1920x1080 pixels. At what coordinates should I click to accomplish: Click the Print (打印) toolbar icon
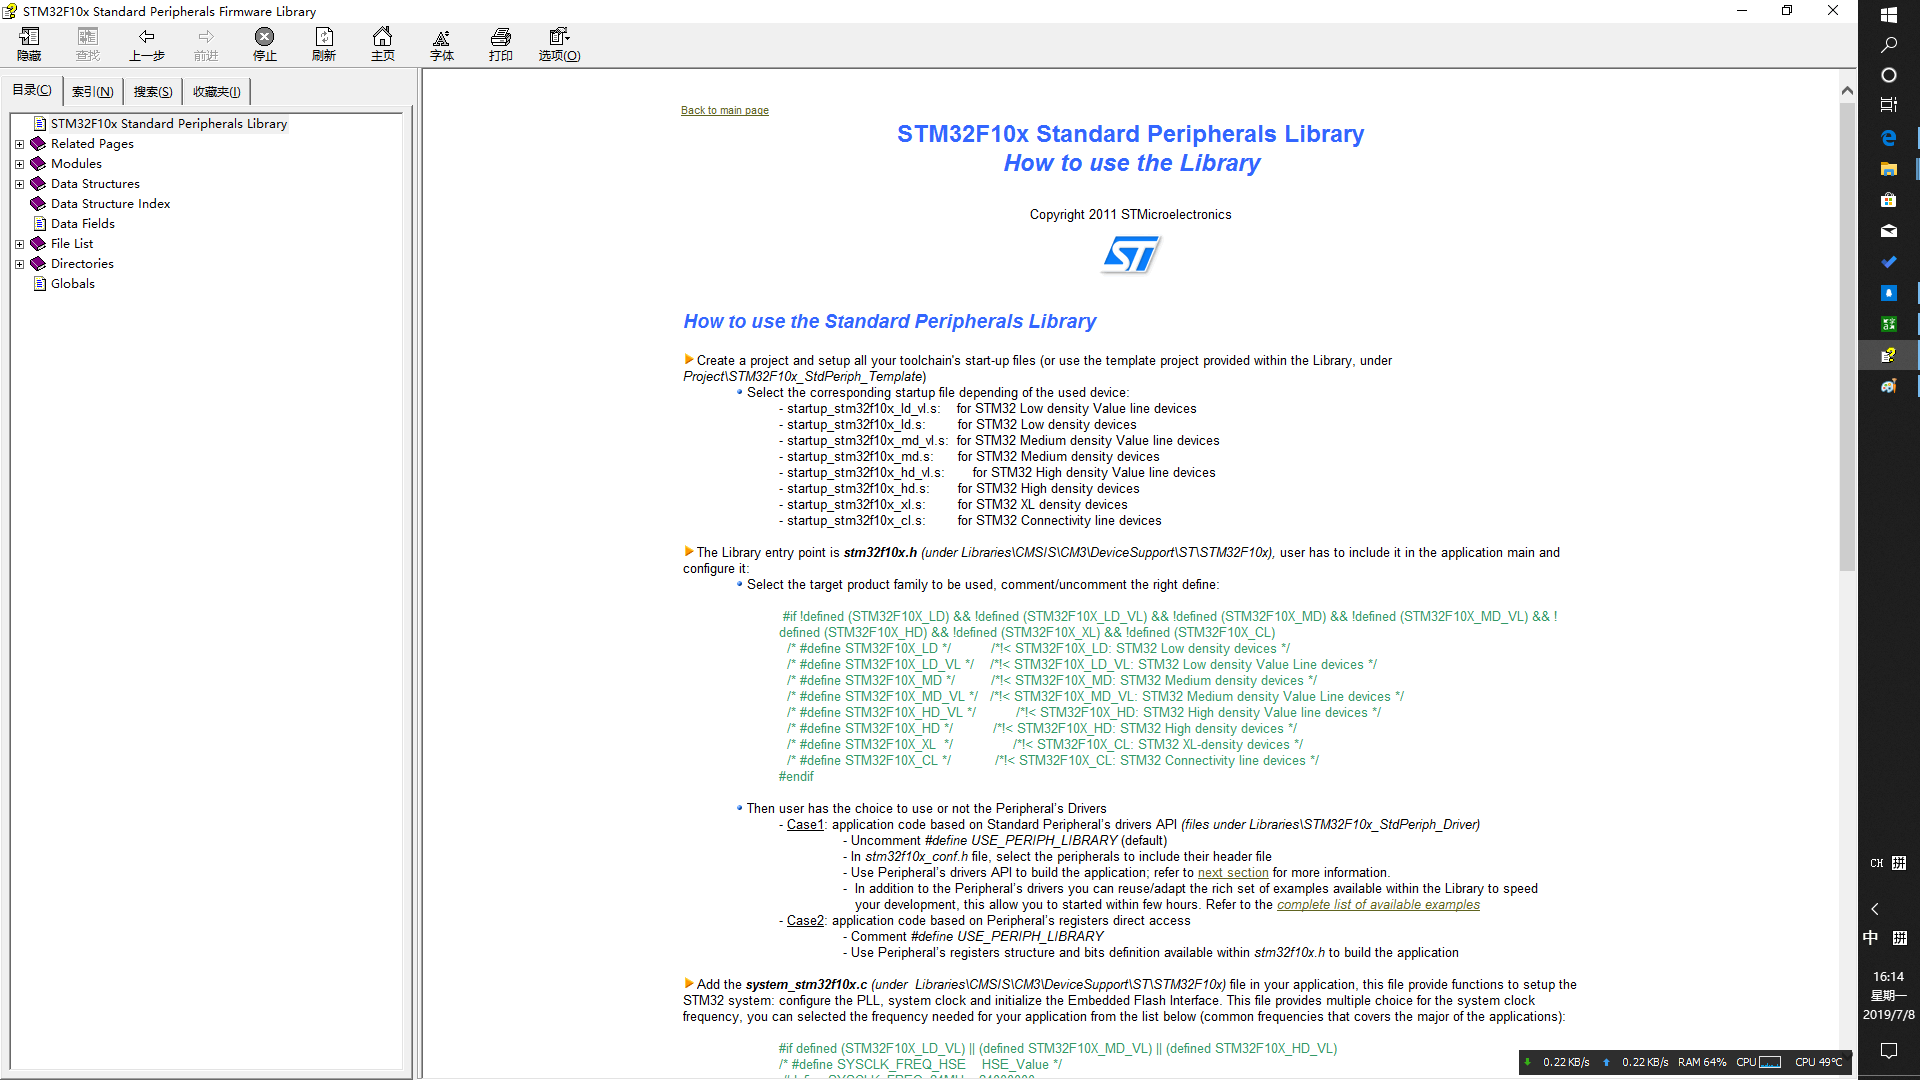501,44
